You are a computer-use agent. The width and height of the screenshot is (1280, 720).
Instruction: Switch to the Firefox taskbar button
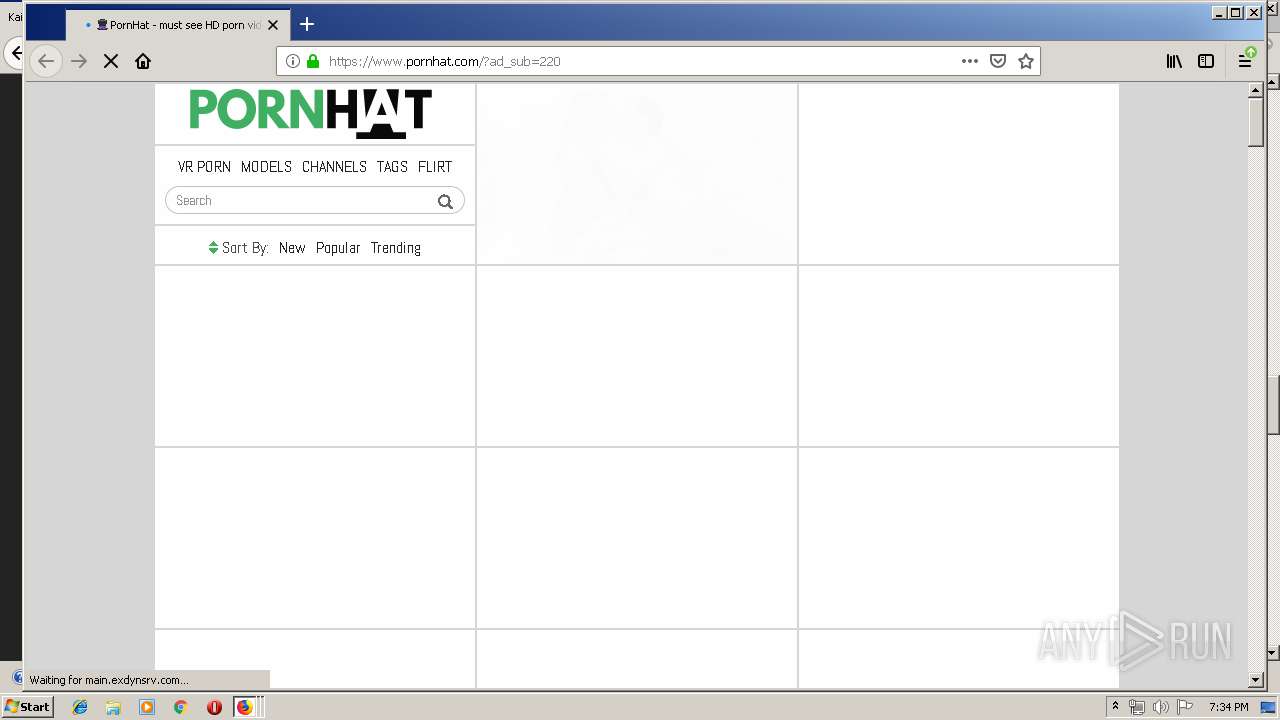tap(246, 707)
